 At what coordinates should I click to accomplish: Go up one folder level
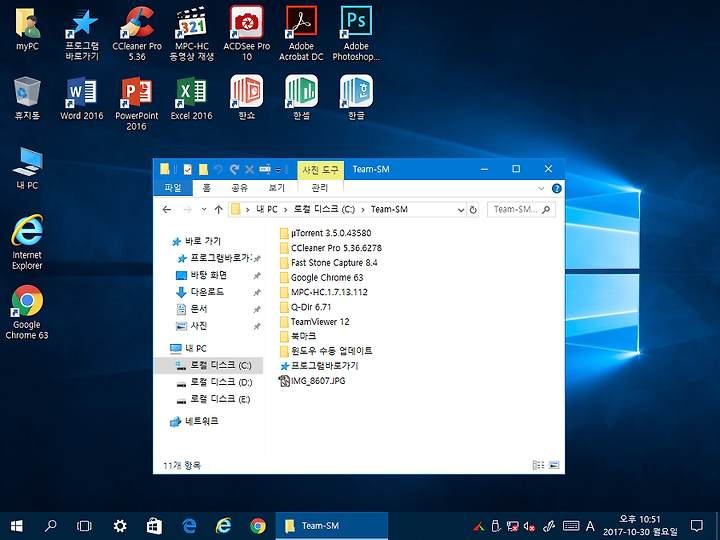point(219,210)
